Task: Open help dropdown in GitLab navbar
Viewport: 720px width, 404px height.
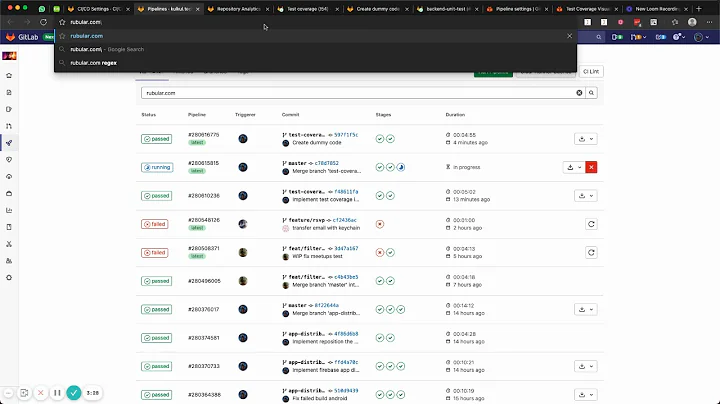Action: click(679, 37)
